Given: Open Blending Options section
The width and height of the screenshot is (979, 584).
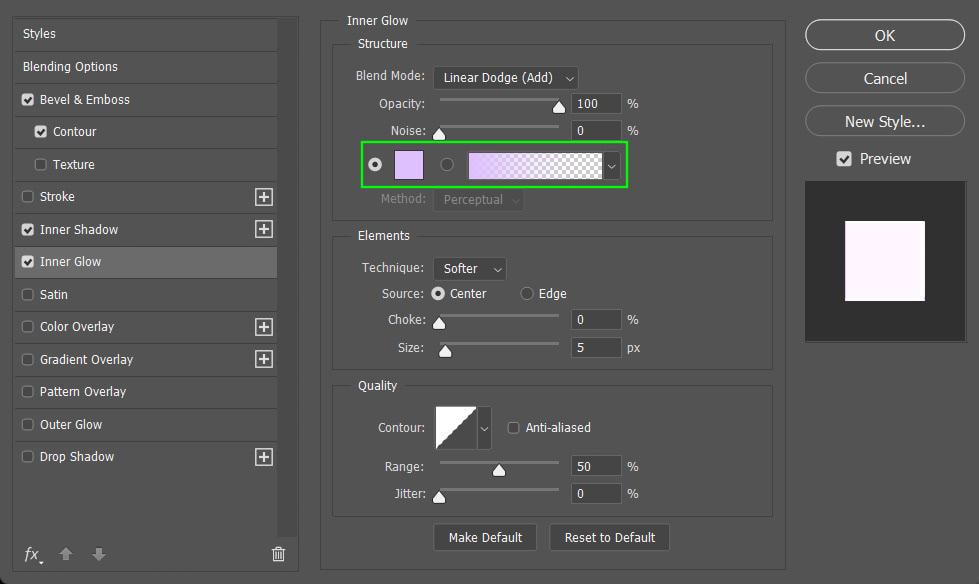Looking at the screenshot, I should pyautogui.click(x=145, y=67).
